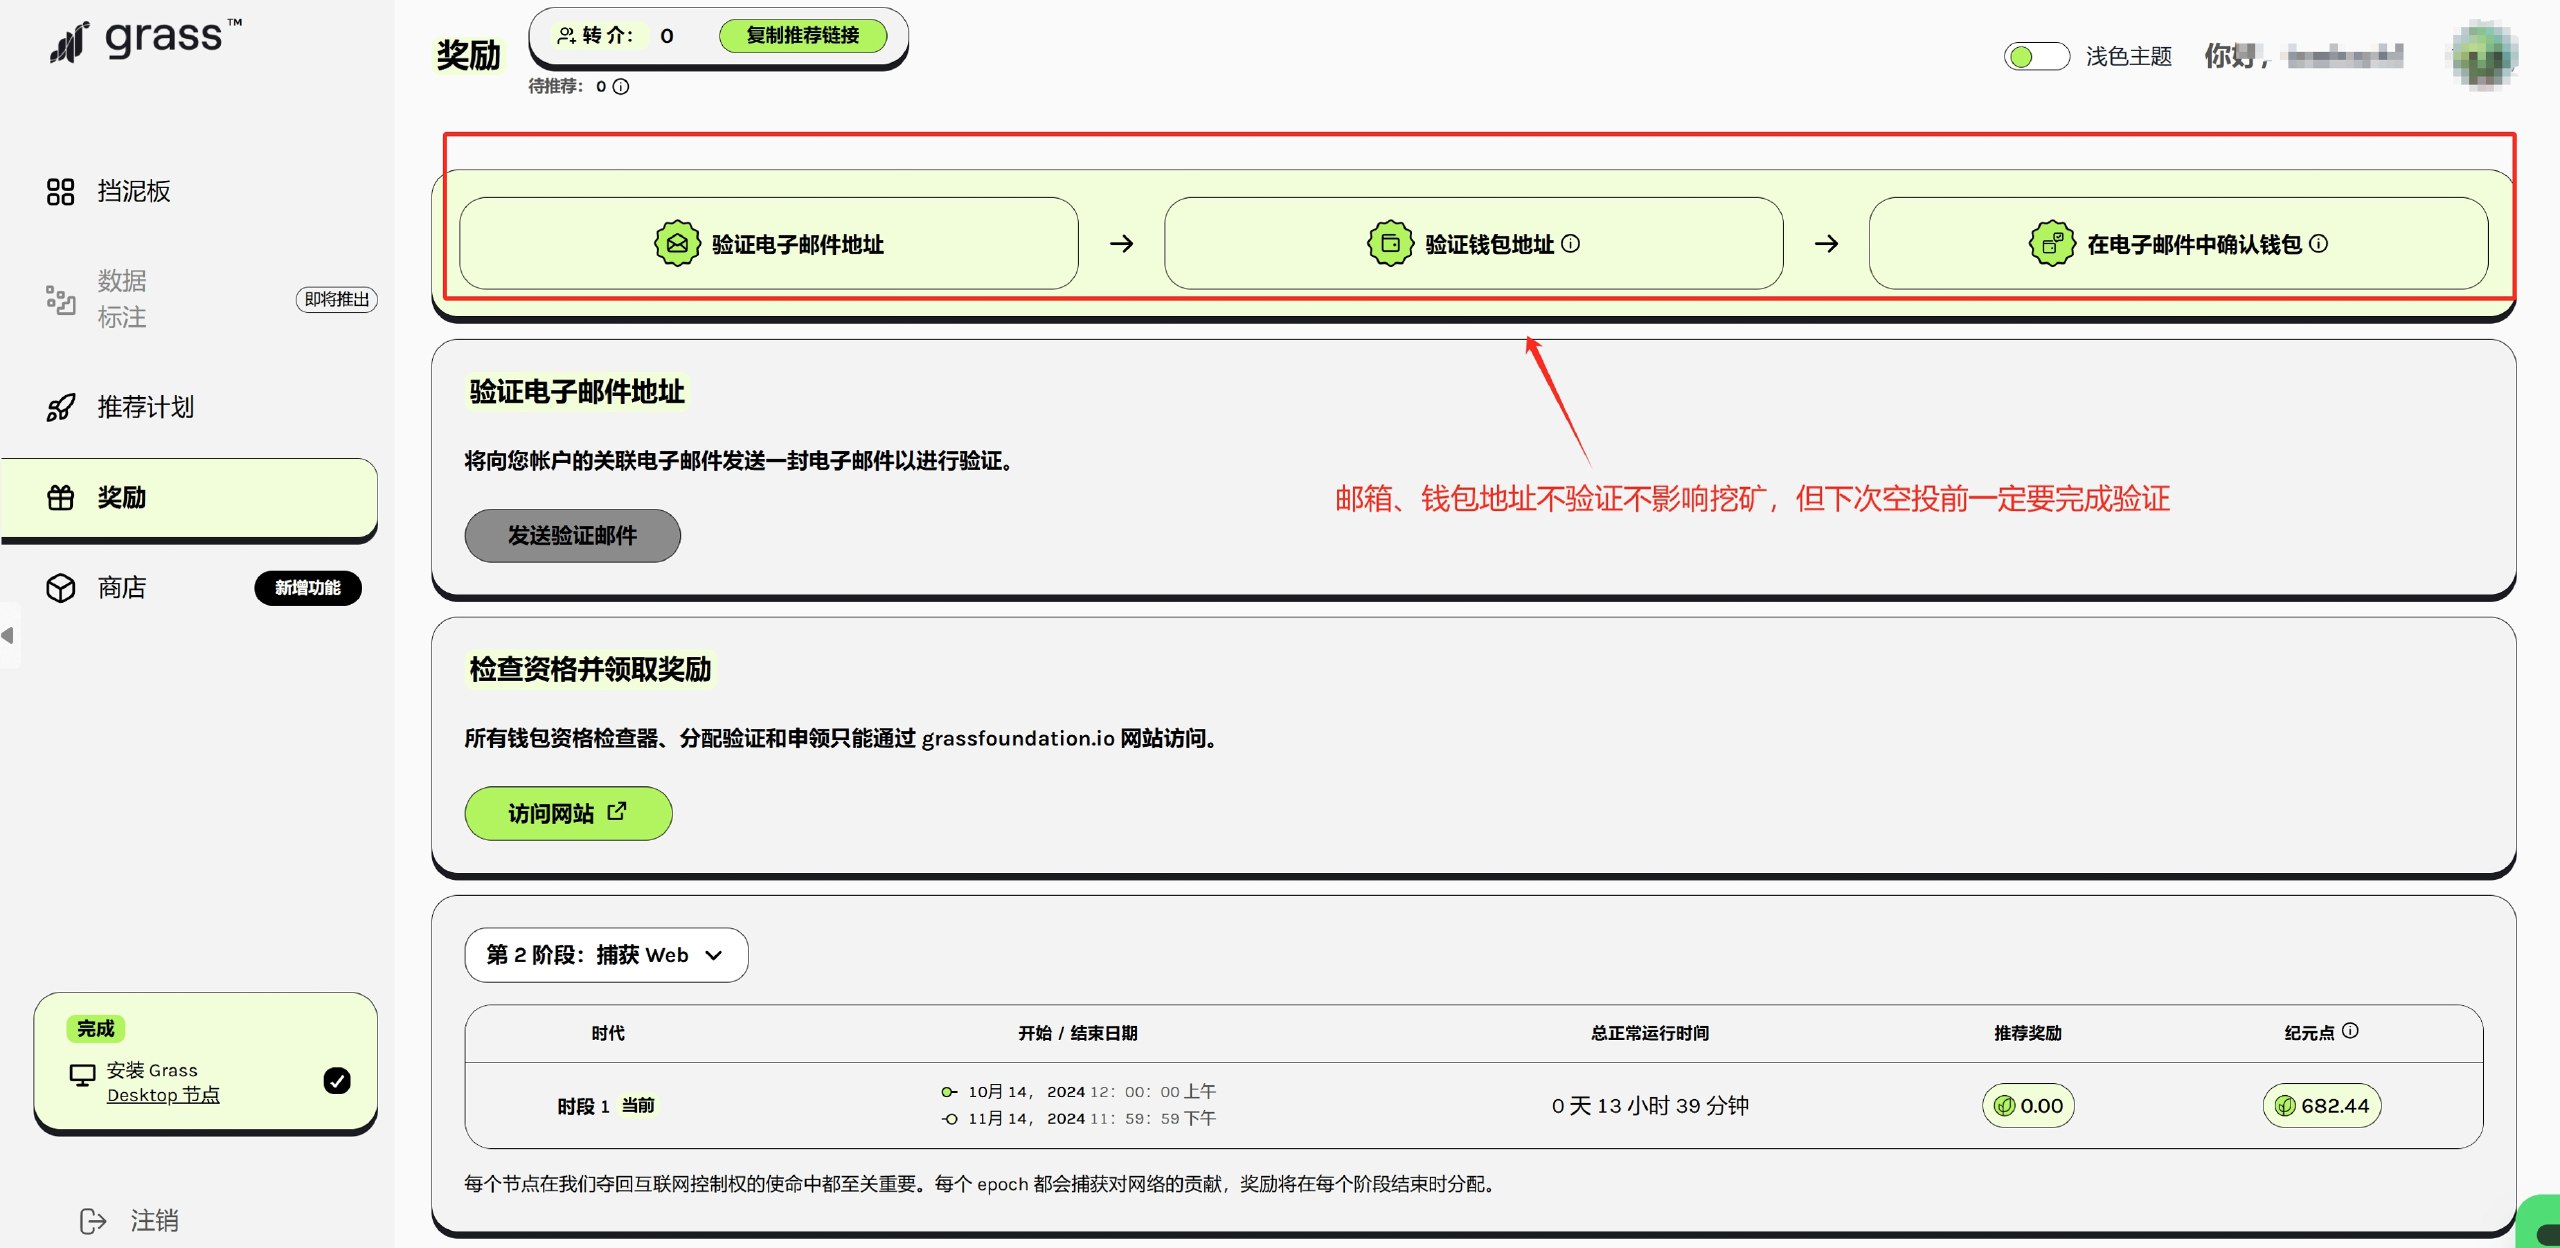Image resolution: width=2560 pixels, height=1248 pixels.
Task: Click the grass logo icon
Action: [70, 43]
